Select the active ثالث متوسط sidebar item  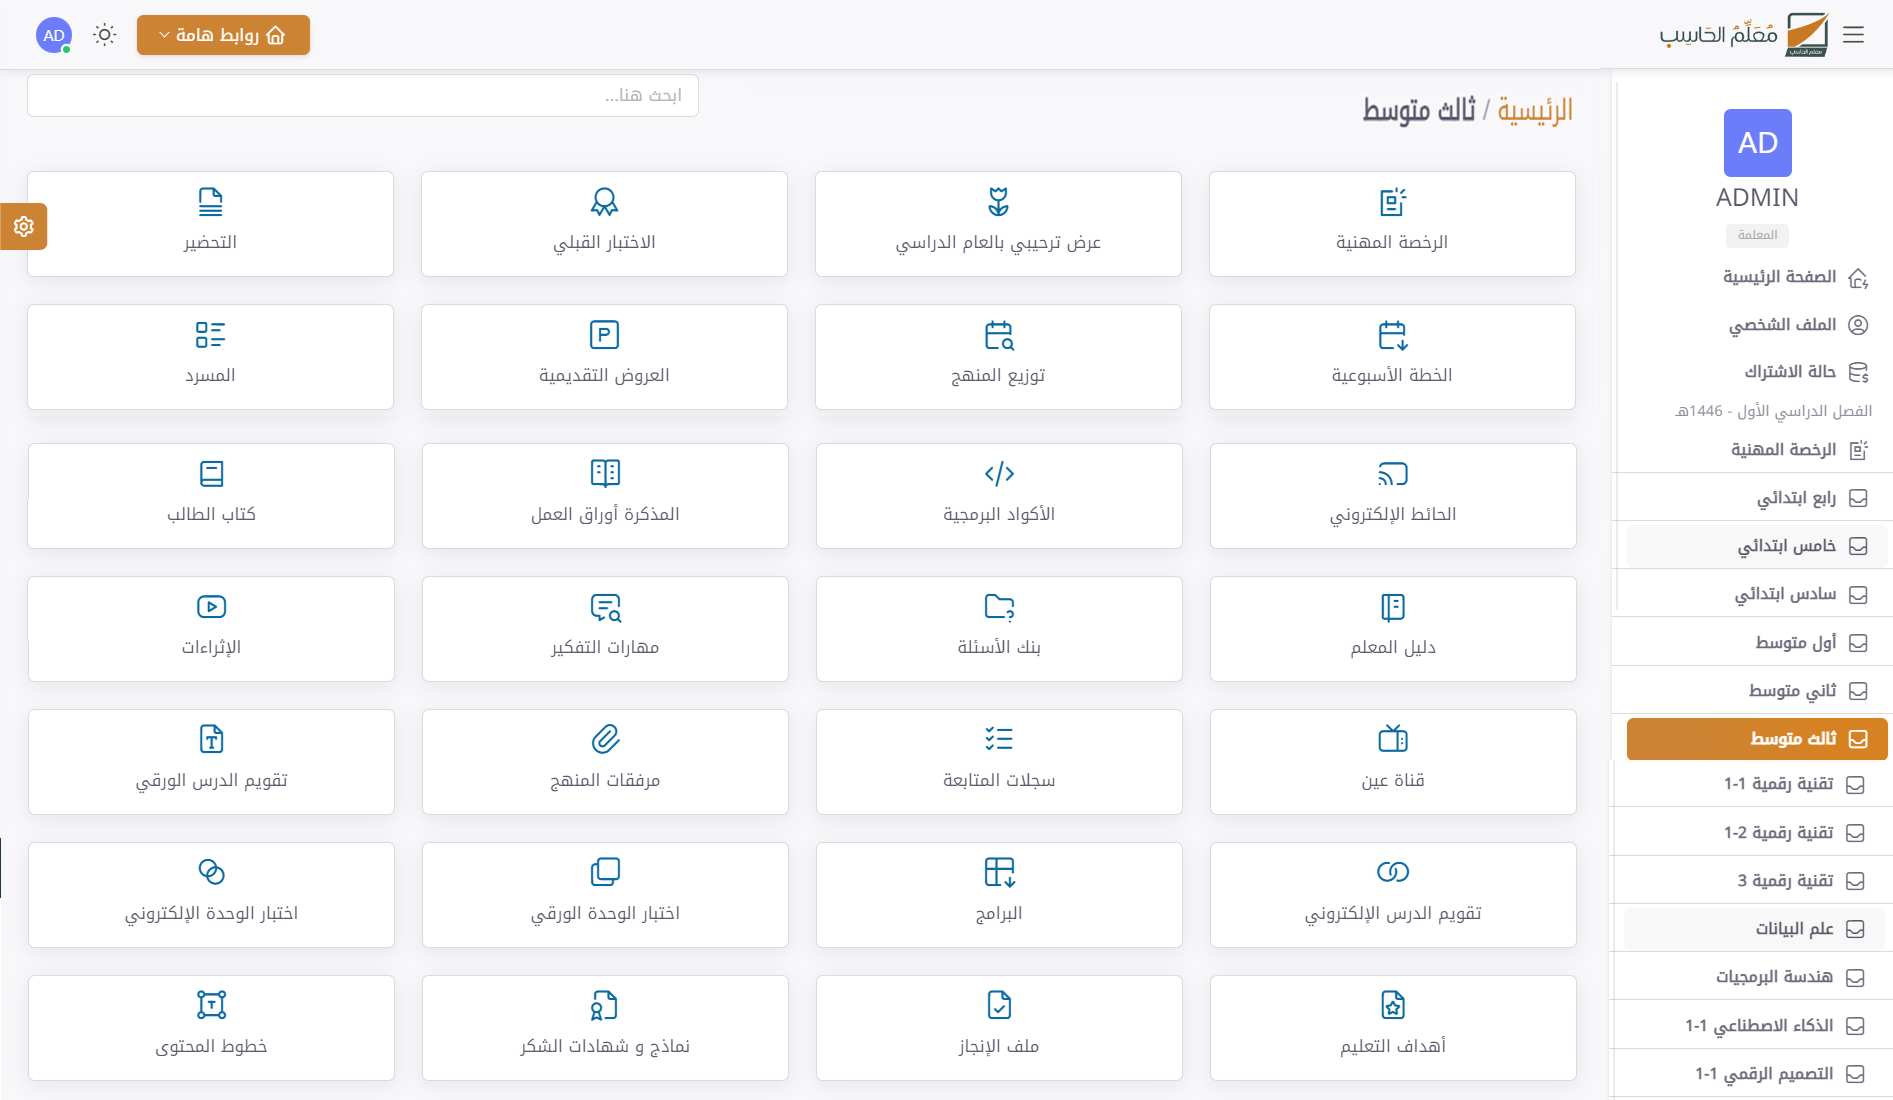(1757, 739)
